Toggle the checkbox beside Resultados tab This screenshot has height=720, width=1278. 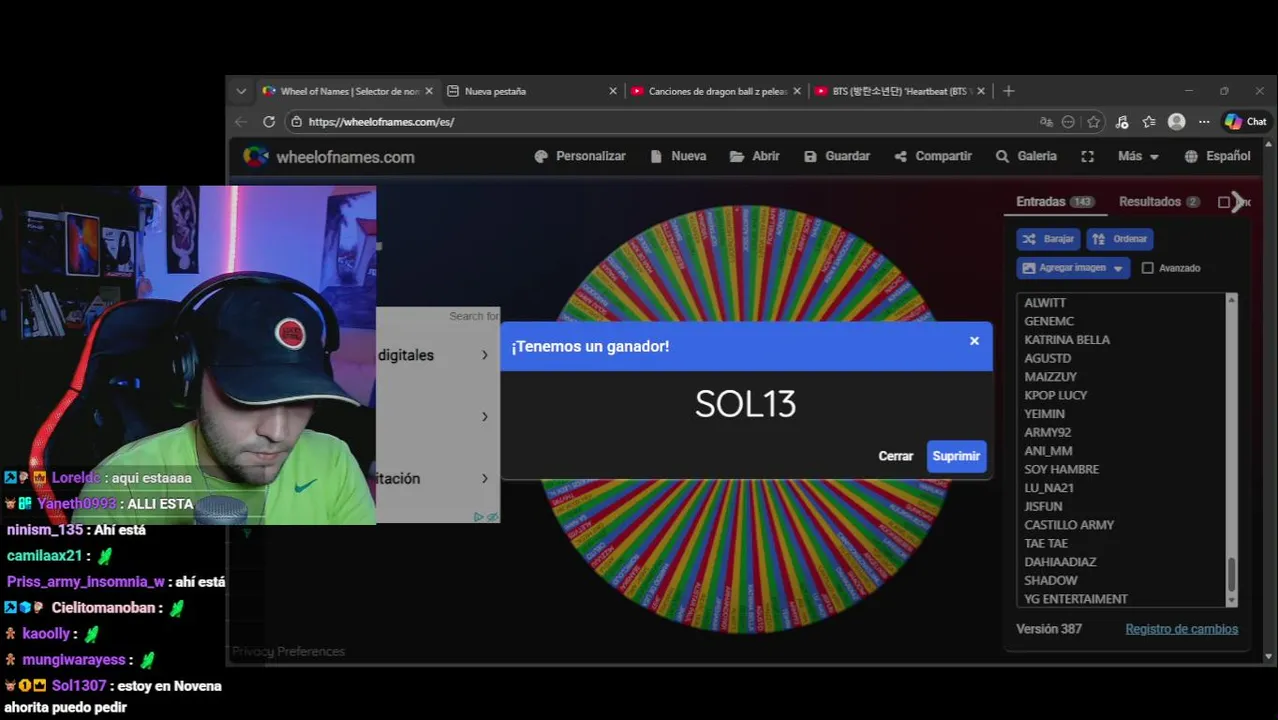[x=1224, y=202]
